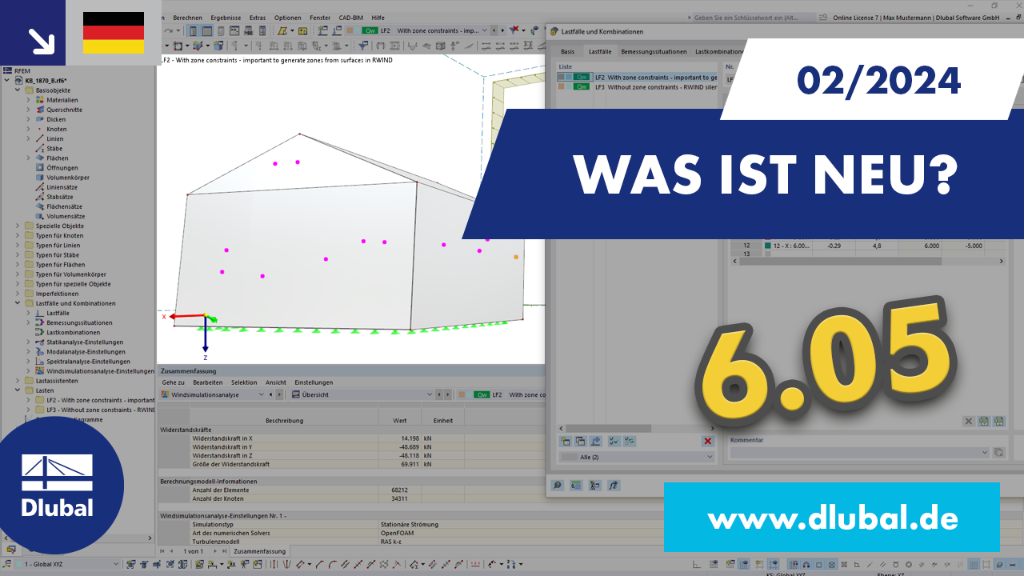Open the Ergebnisse menu

tap(225, 18)
